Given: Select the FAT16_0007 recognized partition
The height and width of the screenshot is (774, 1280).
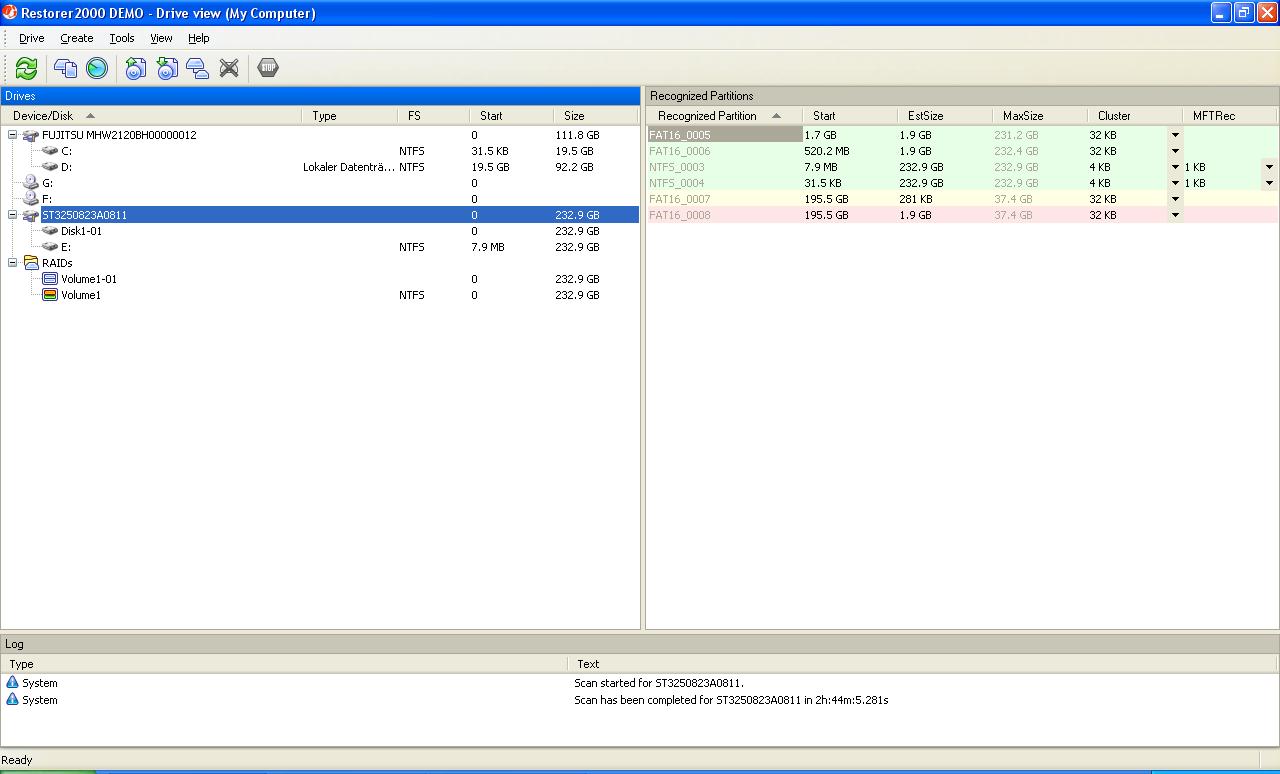Looking at the screenshot, I should 680,199.
